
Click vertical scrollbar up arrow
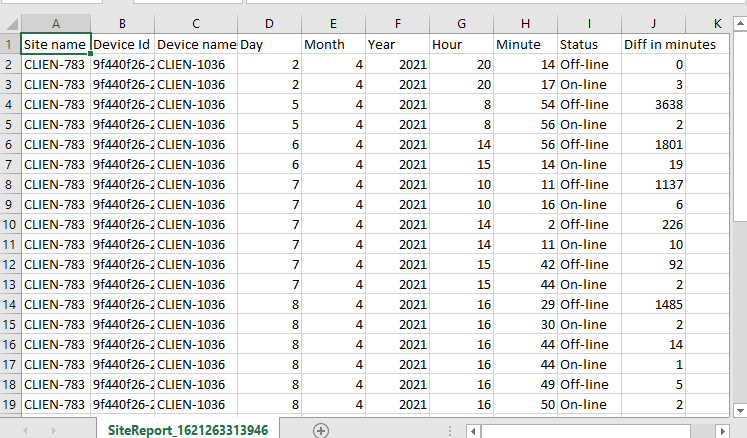click(739, 23)
